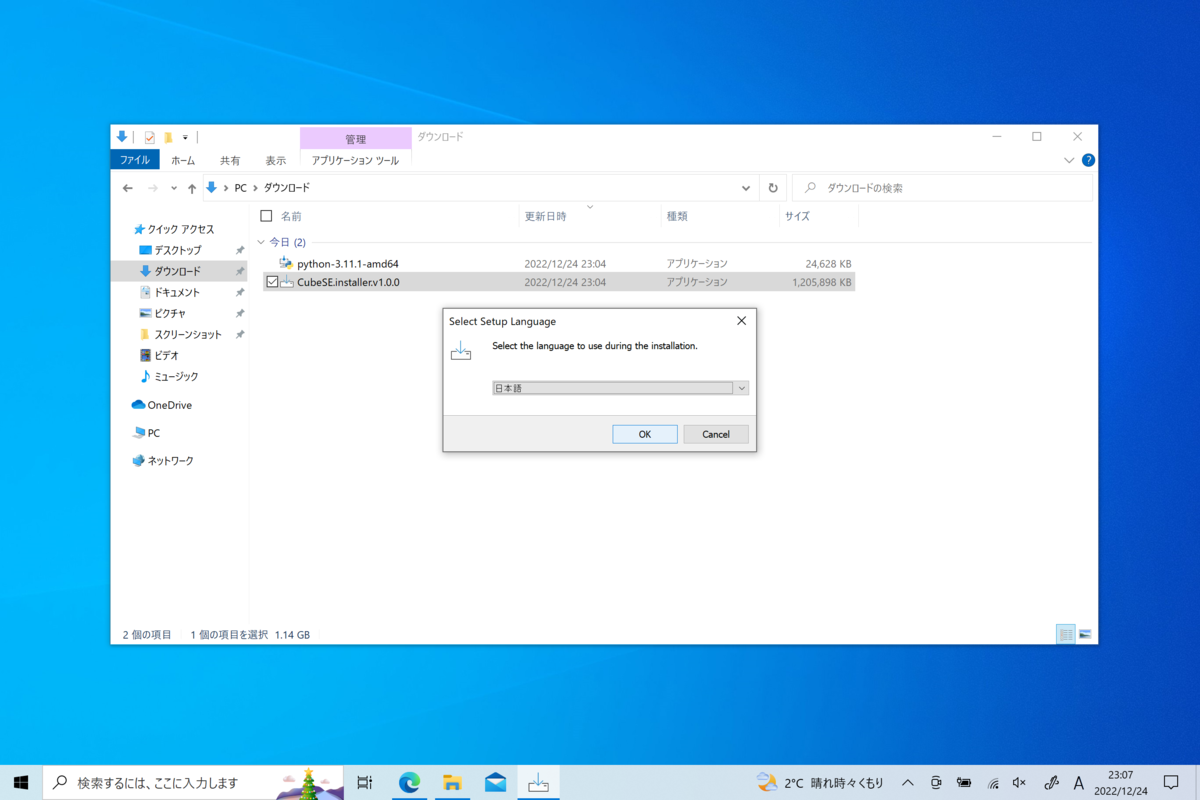The width and height of the screenshot is (1200, 800).
Task: Open the quick access toolbar customize dropdown
Action: (x=185, y=137)
